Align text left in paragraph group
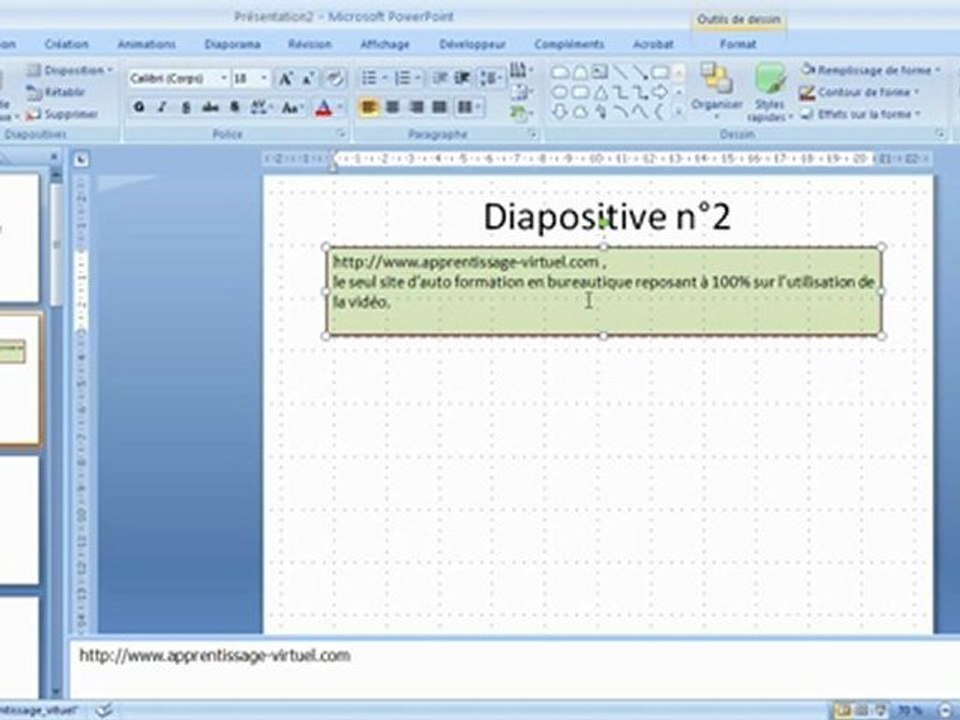Image resolution: width=960 pixels, height=720 pixels. point(369,108)
